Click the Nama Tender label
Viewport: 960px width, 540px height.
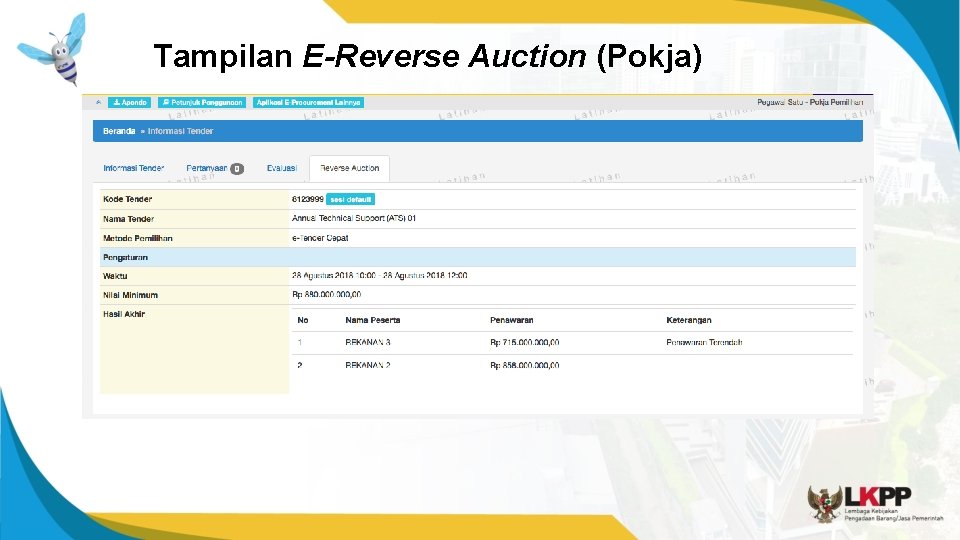point(129,219)
